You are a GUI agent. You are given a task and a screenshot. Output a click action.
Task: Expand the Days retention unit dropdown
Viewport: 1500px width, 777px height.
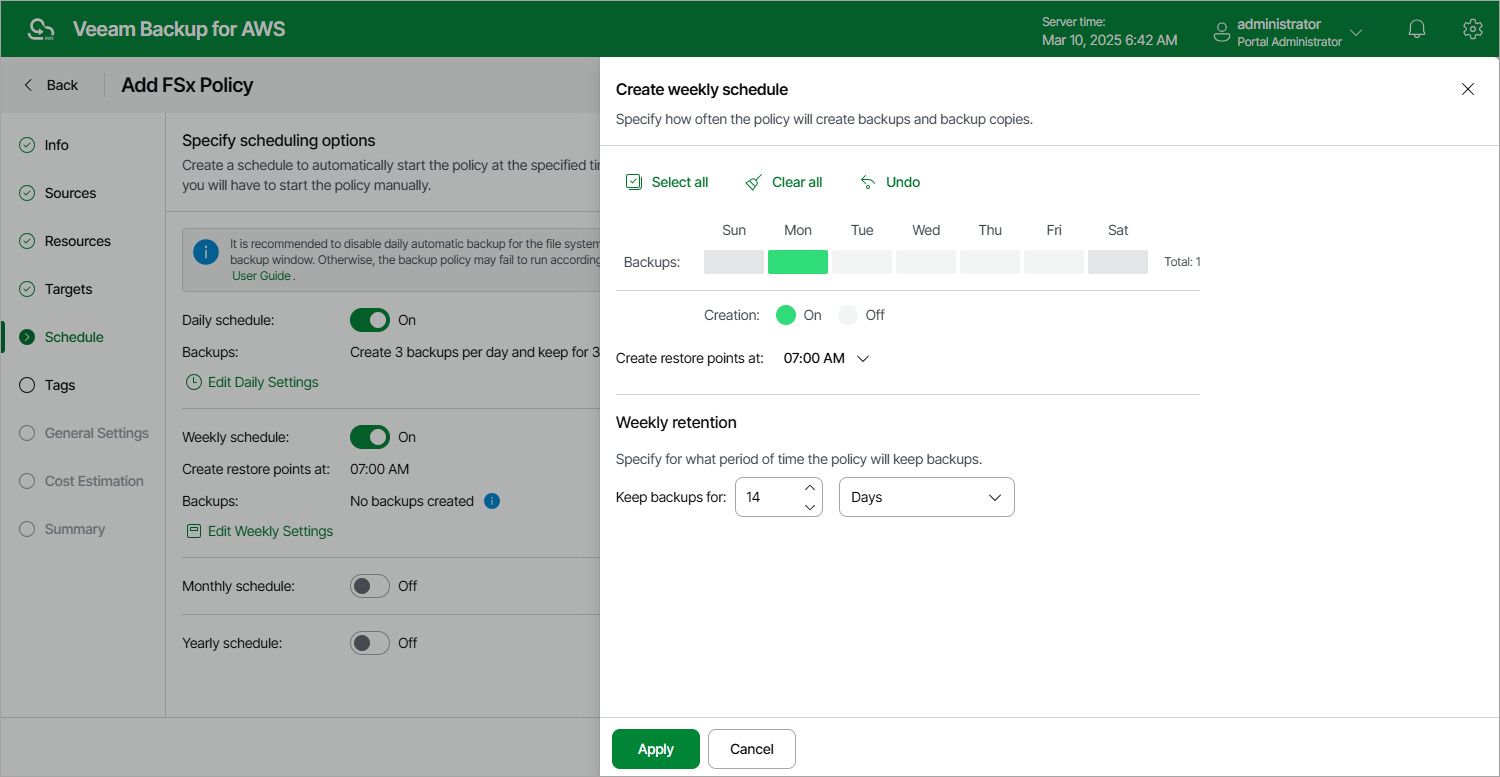point(926,497)
